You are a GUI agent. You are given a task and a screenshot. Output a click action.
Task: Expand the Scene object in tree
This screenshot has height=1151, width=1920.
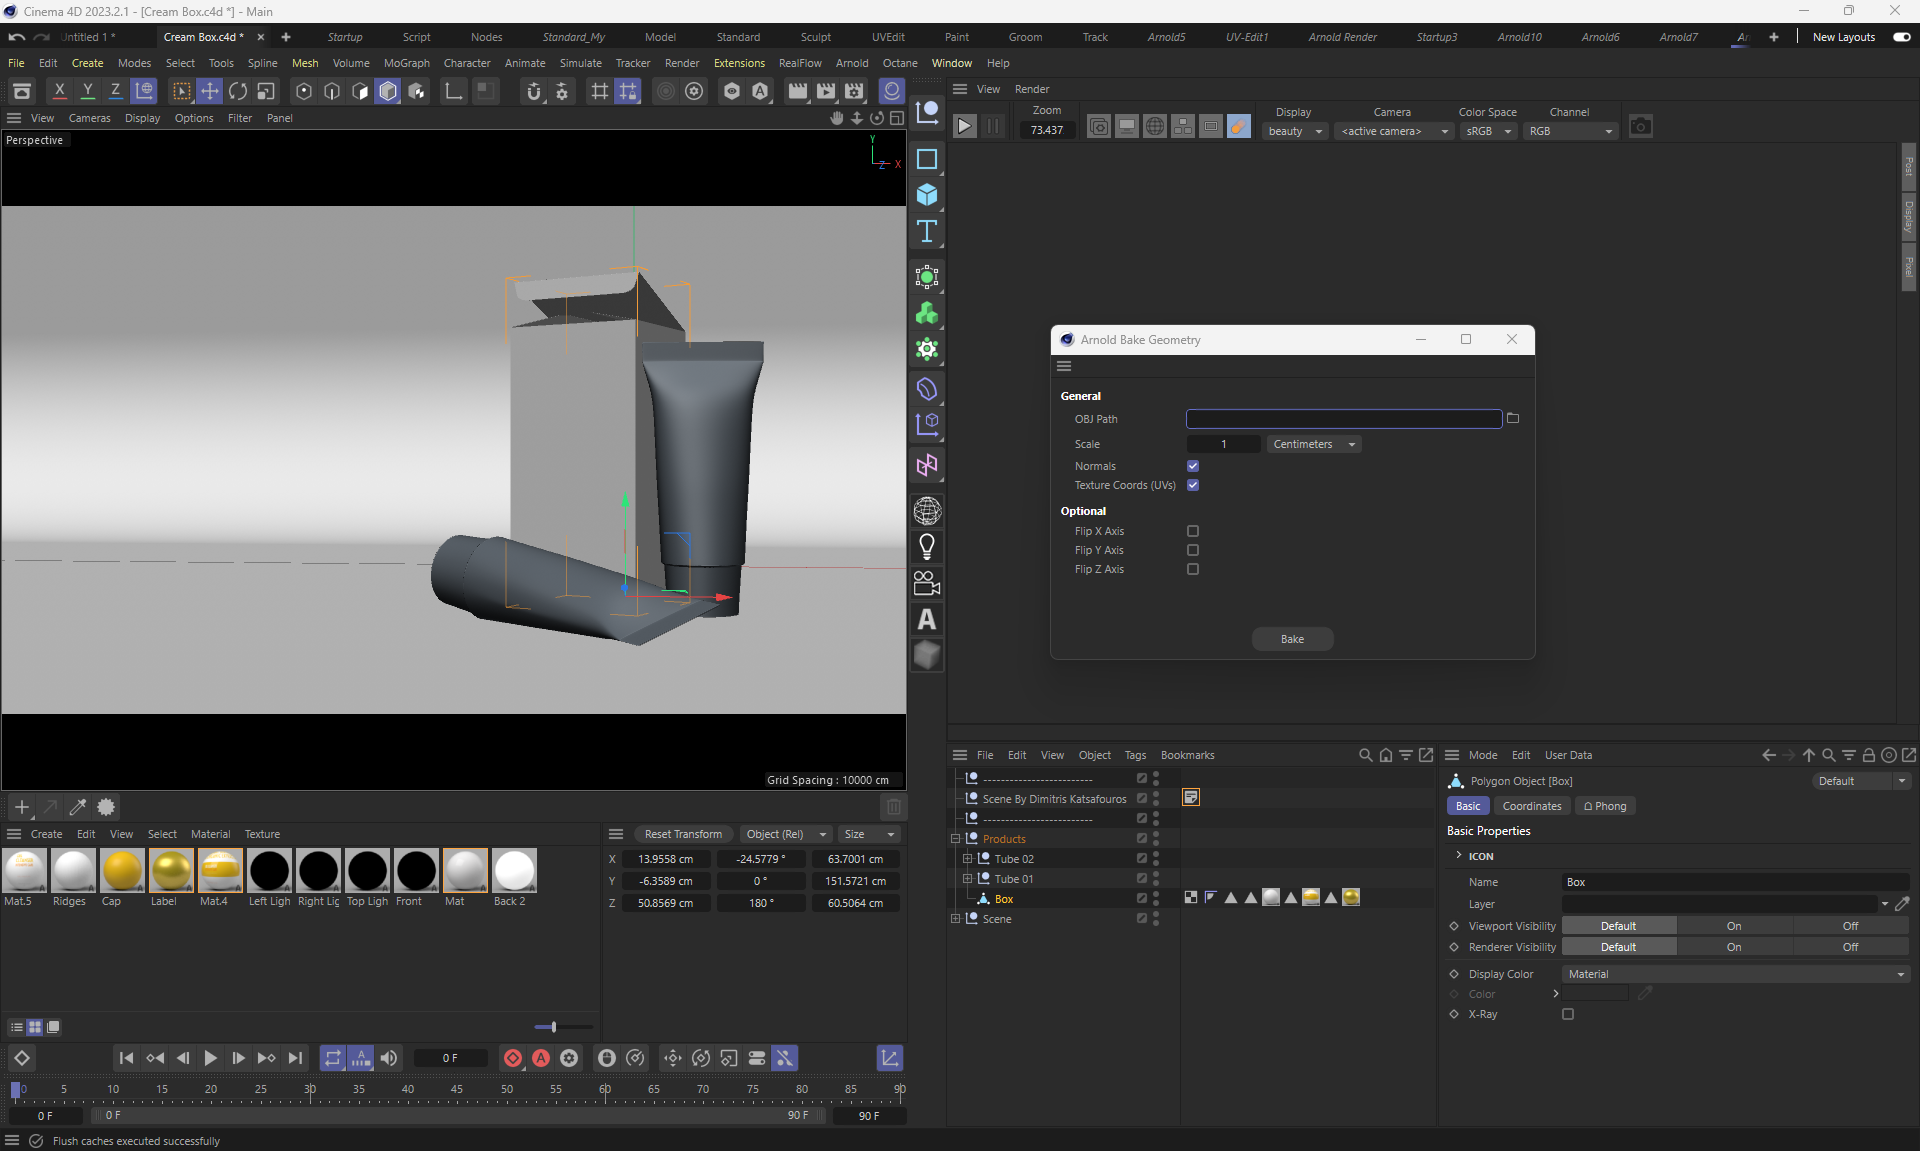click(x=955, y=919)
